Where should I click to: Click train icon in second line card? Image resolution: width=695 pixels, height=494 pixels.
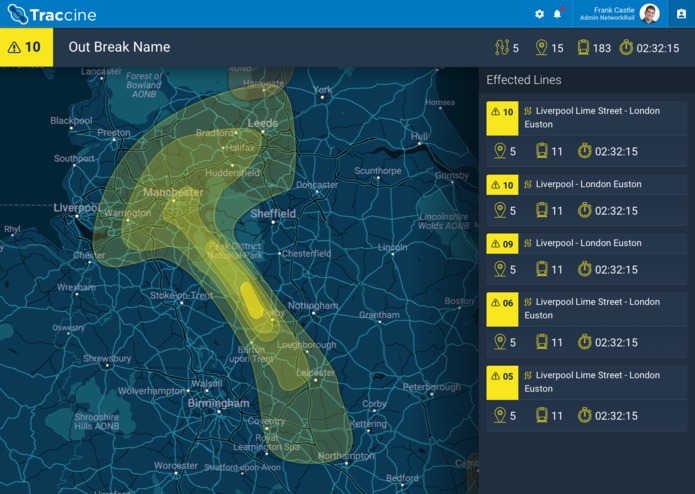click(542, 210)
